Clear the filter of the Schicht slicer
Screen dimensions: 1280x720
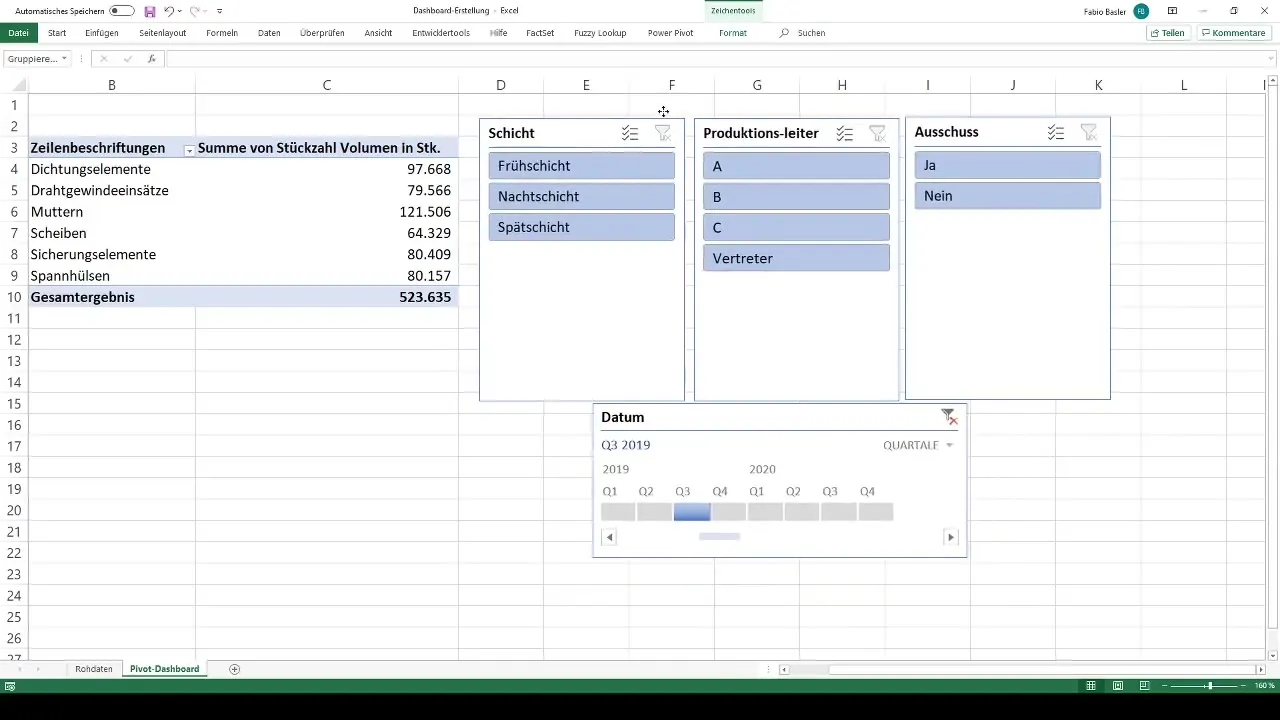(x=663, y=133)
